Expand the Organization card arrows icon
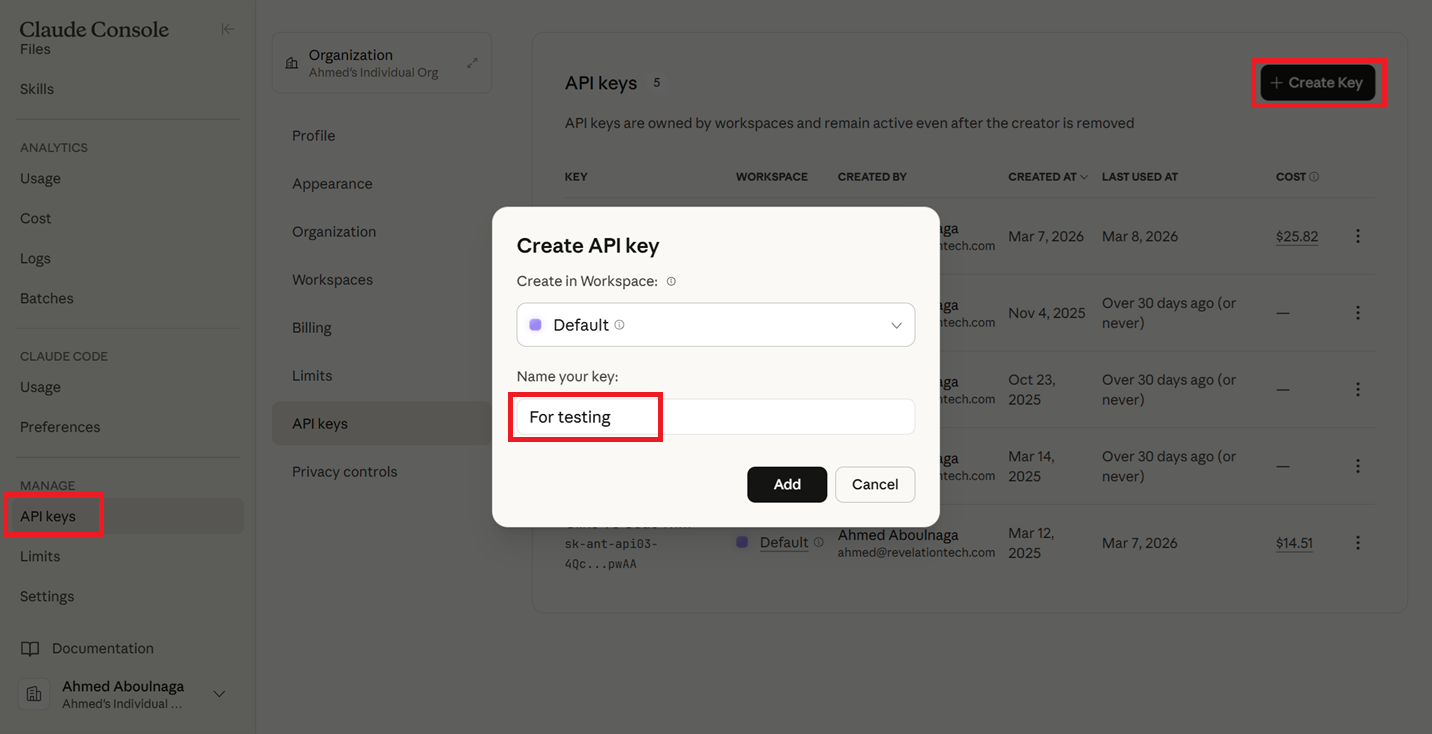This screenshot has width=1432, height=734. [472, 63]
